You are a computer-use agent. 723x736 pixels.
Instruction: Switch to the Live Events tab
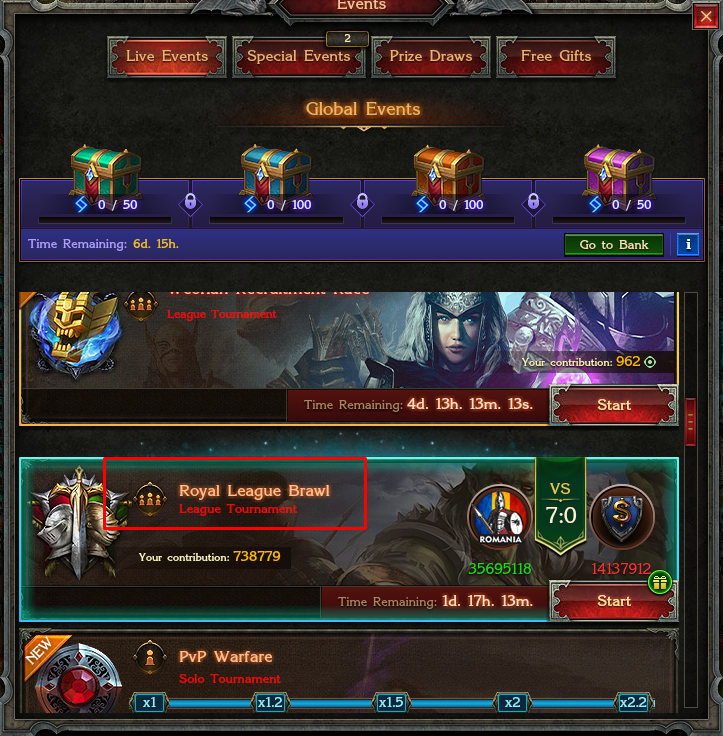[x=167, y=57]
